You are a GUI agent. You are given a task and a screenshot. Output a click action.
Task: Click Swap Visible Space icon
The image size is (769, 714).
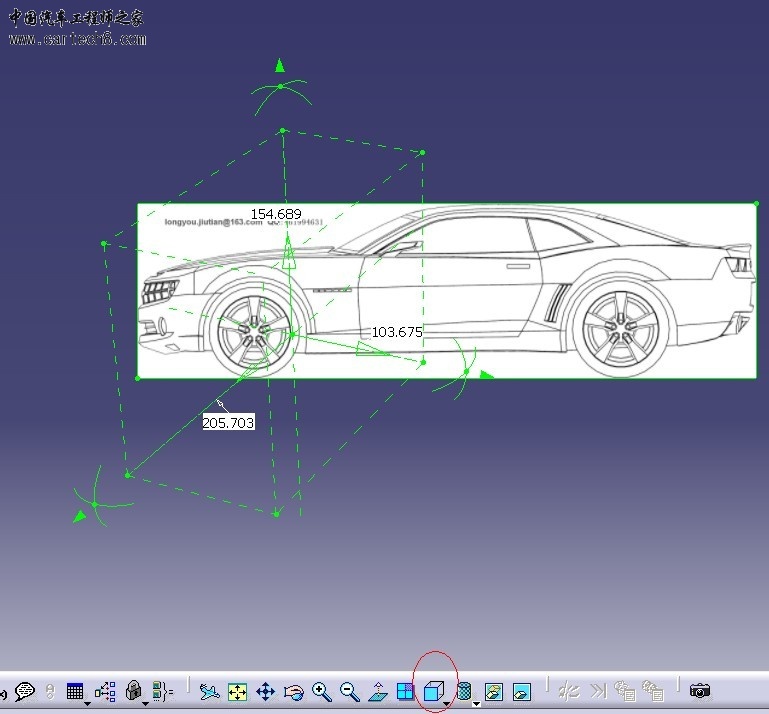point(521,692)
